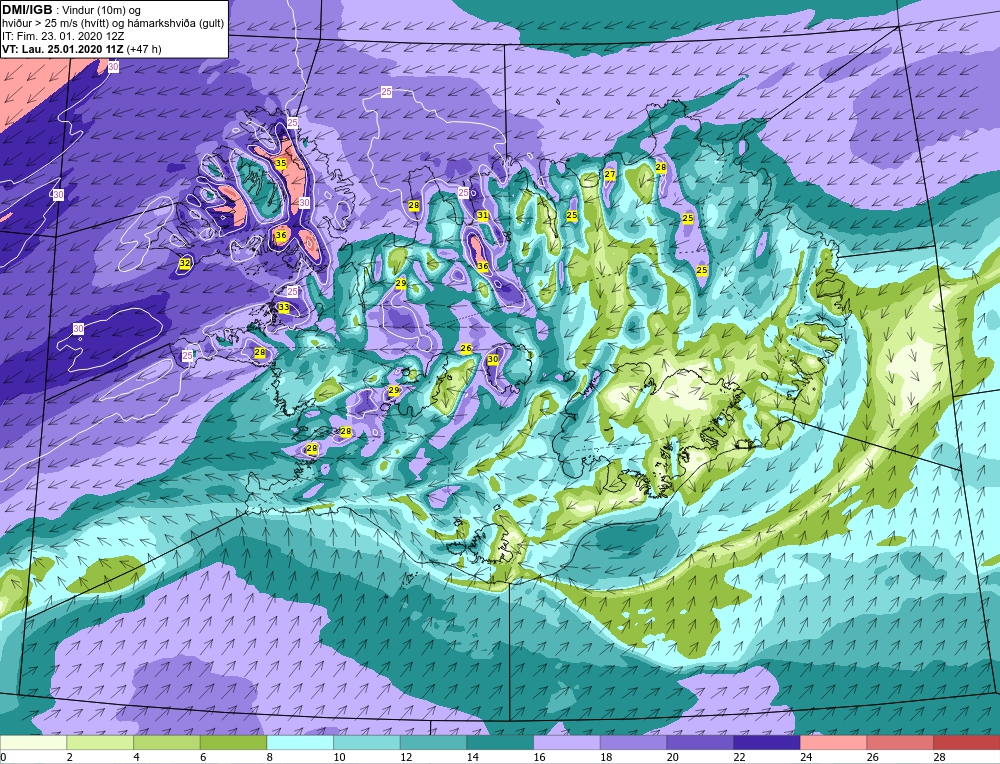The width and height of the screenshot is (1000, 764).
Task: Choose the olive green 6–8 legend swatch
Action: click(233, 742)
